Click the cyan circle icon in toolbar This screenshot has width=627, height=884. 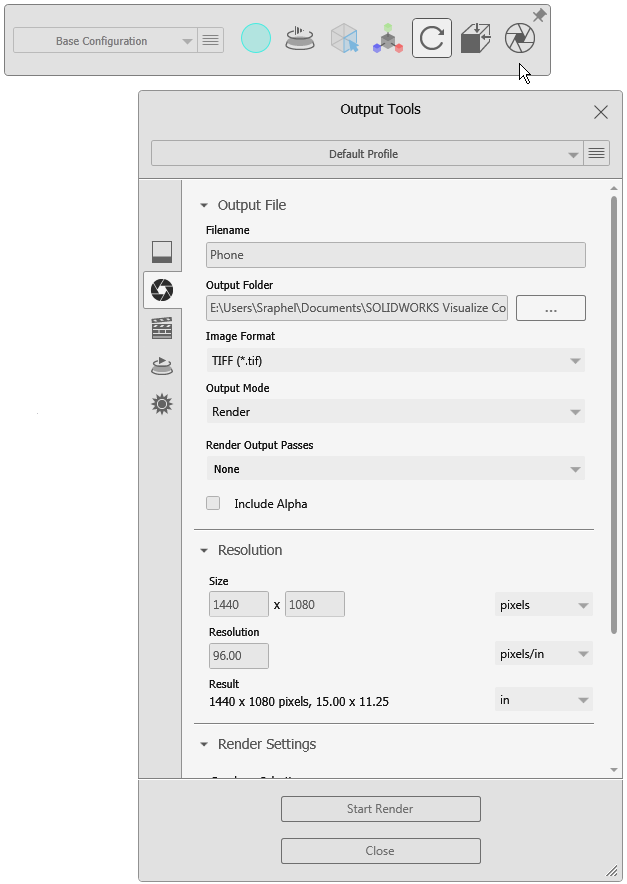click(257, 39)
